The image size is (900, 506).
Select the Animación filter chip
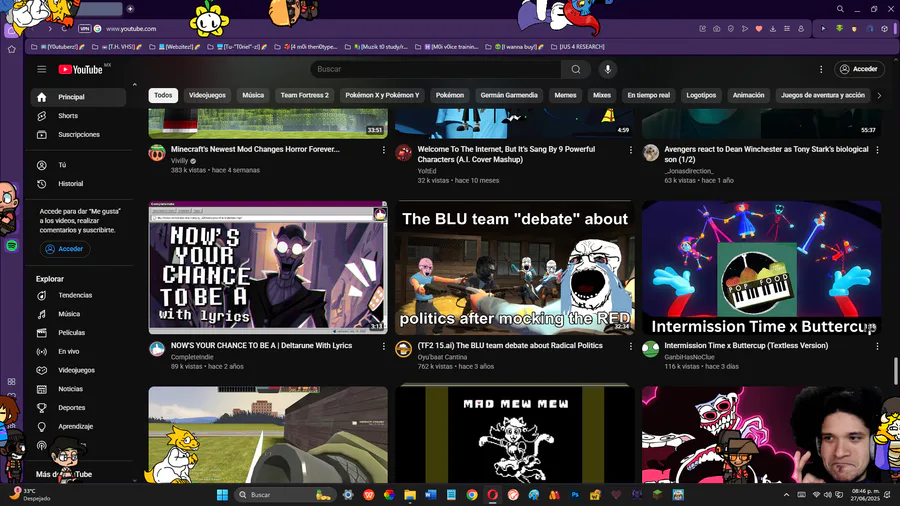click(748, 95)
